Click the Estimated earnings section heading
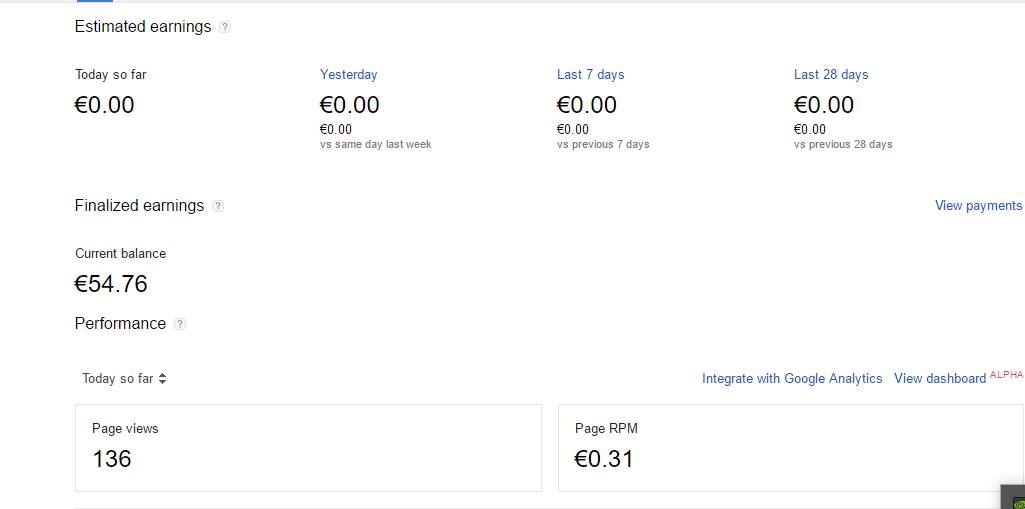1025x509 pixels. [143, 27]
